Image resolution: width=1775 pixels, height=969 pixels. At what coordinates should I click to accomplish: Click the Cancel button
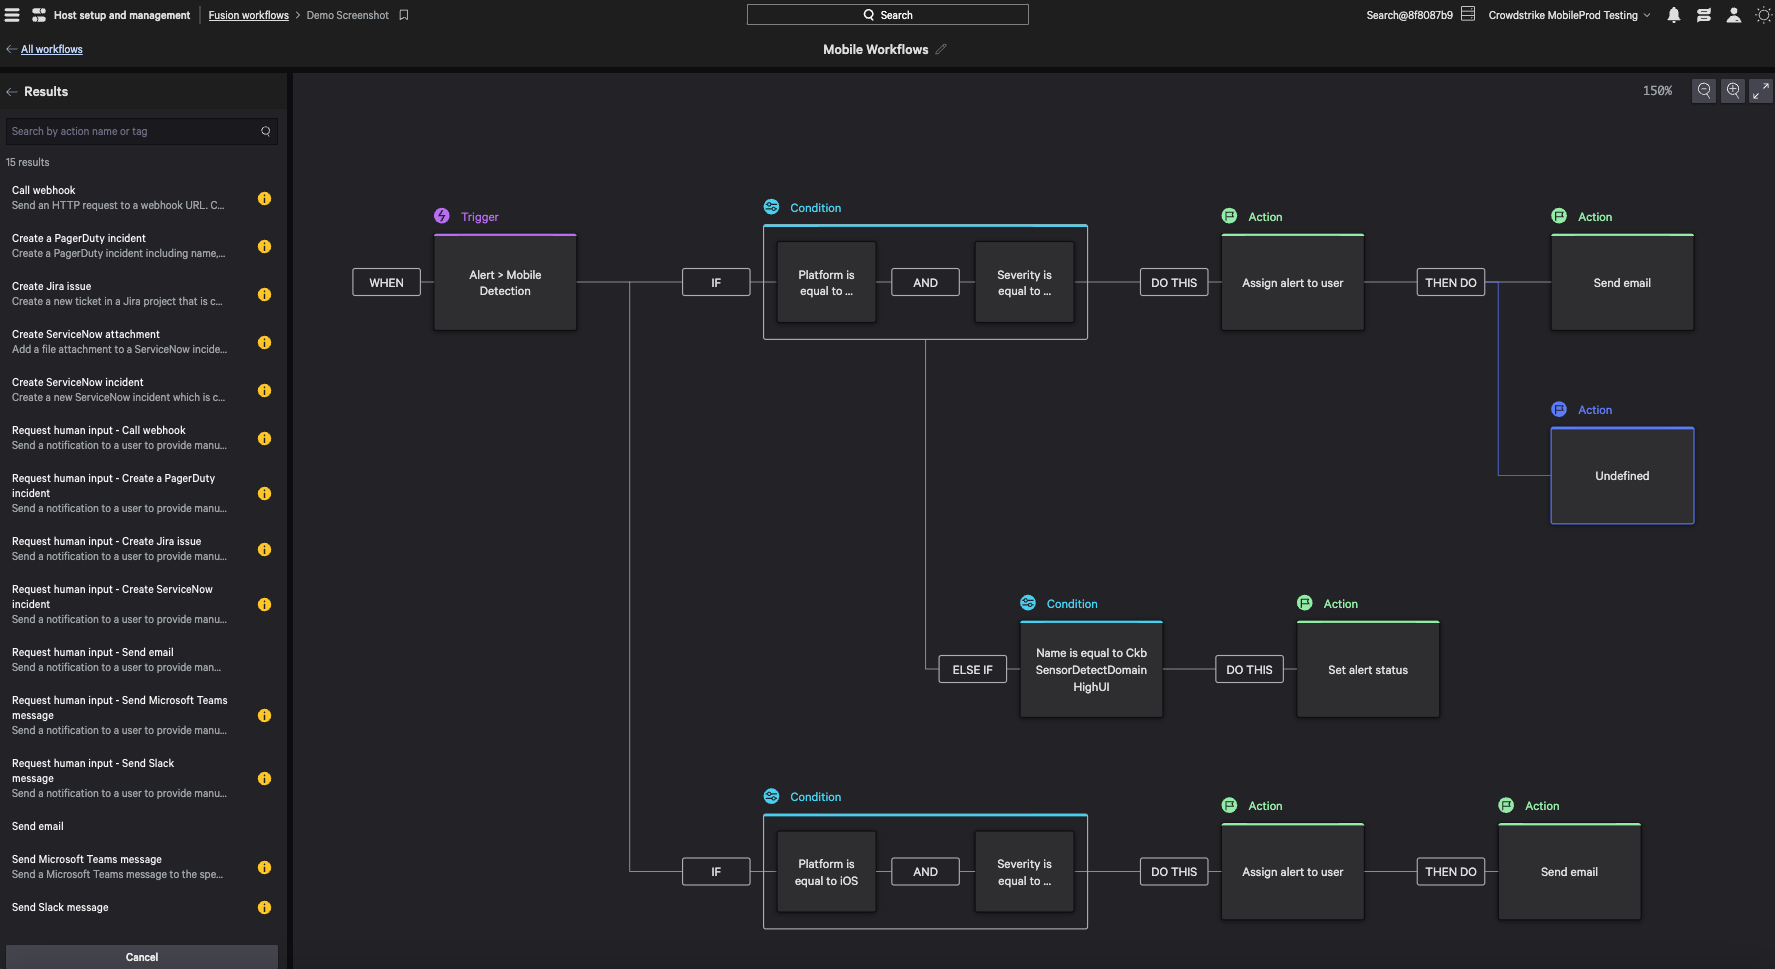tap(142, 957)
